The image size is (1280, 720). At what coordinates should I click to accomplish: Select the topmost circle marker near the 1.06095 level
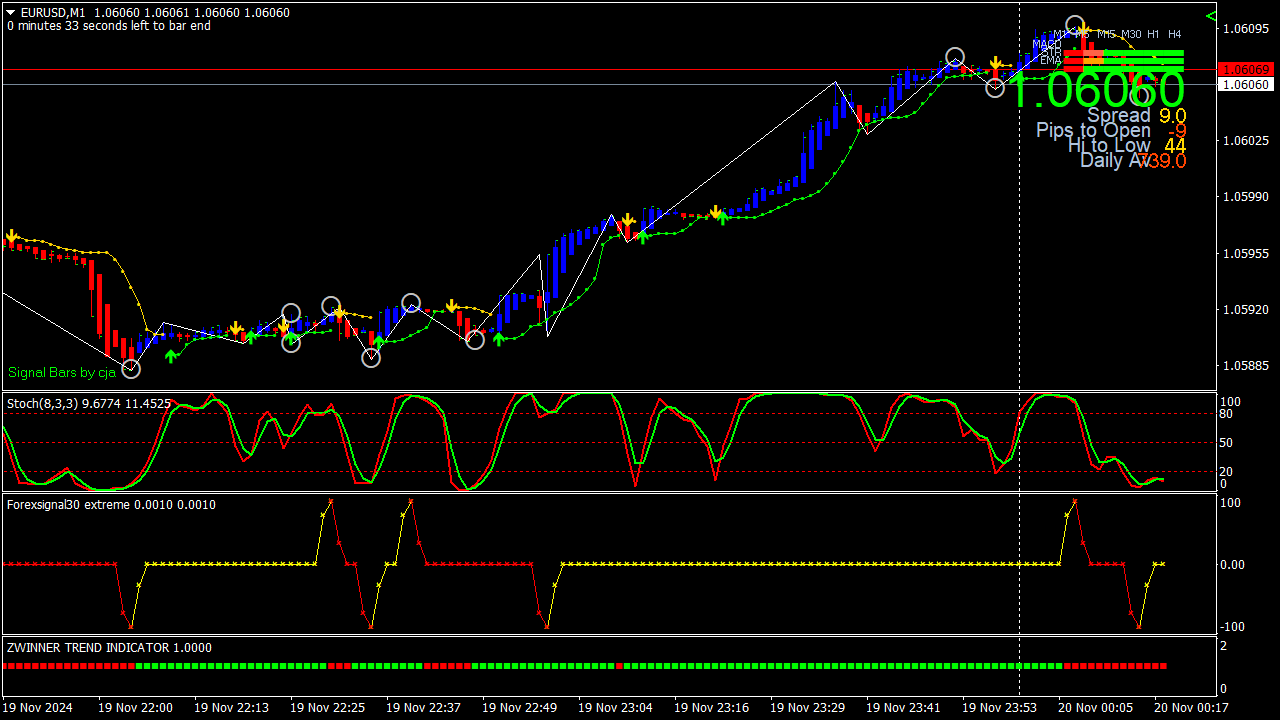[x=1075, y=25]
